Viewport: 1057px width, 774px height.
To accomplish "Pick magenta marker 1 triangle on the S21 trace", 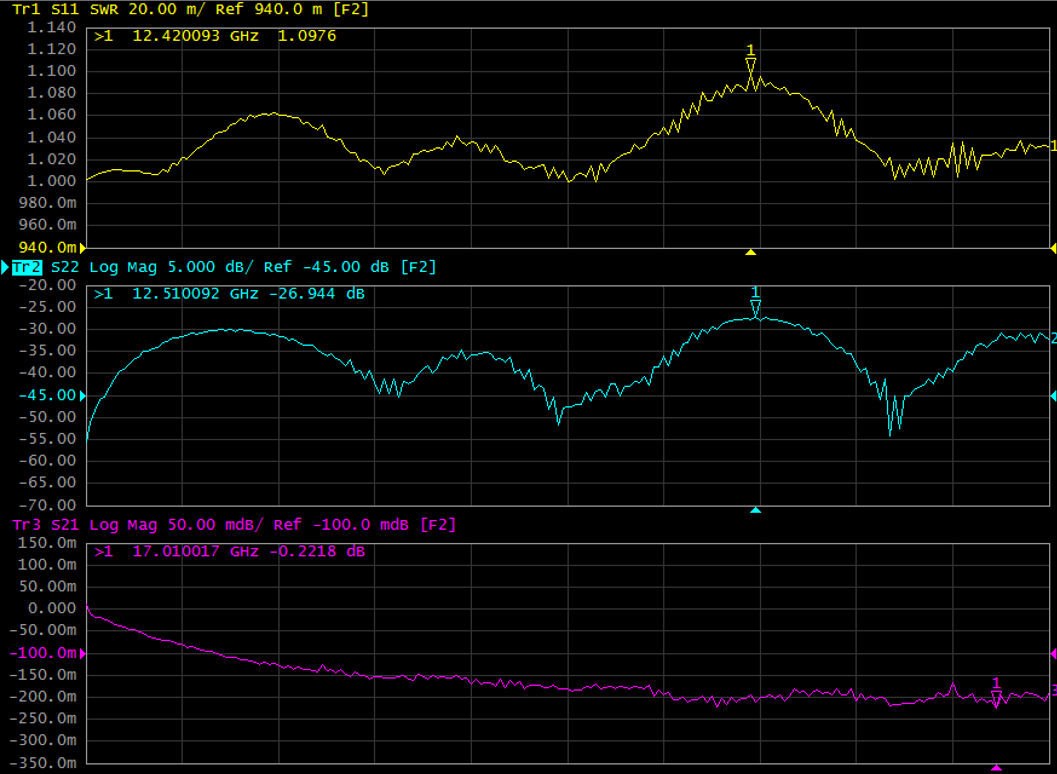I will (x=996, y=699).
